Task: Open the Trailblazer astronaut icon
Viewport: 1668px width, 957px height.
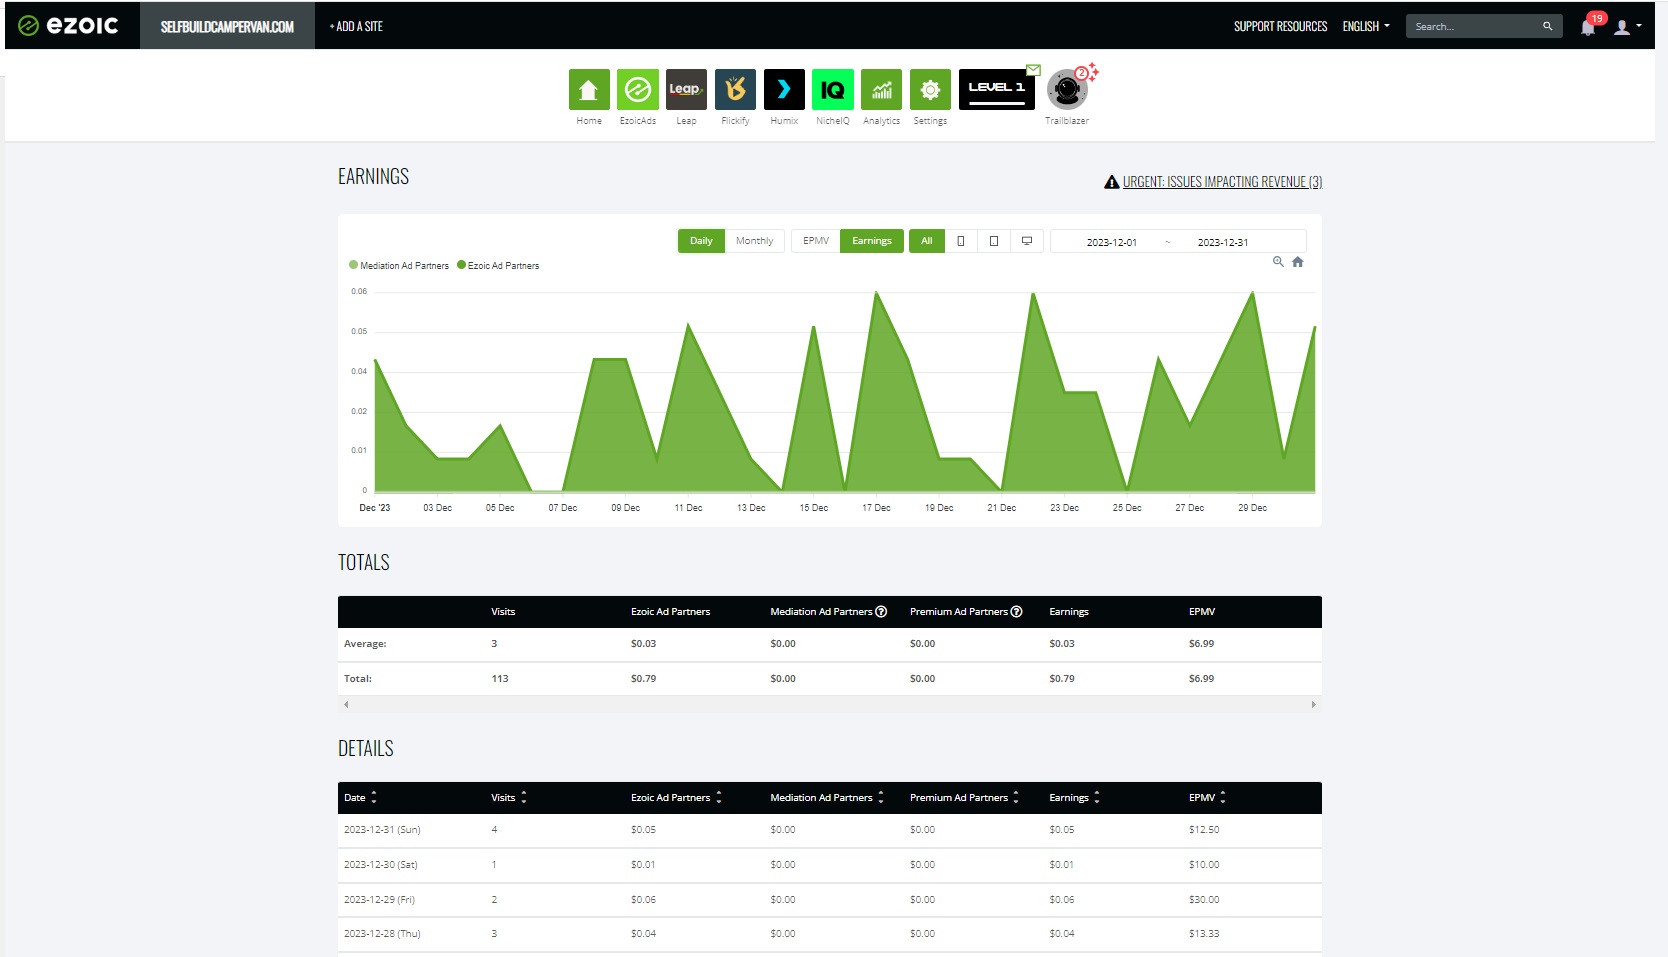Action: [x=1067, y=90]
